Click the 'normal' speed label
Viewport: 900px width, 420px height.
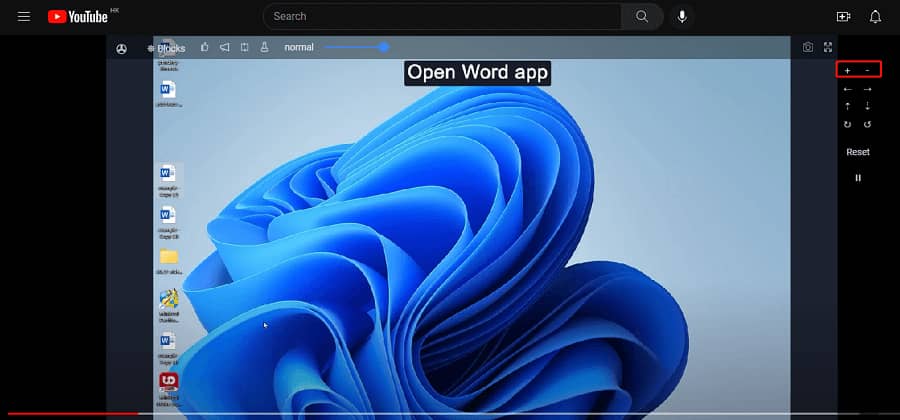(299, 47)
